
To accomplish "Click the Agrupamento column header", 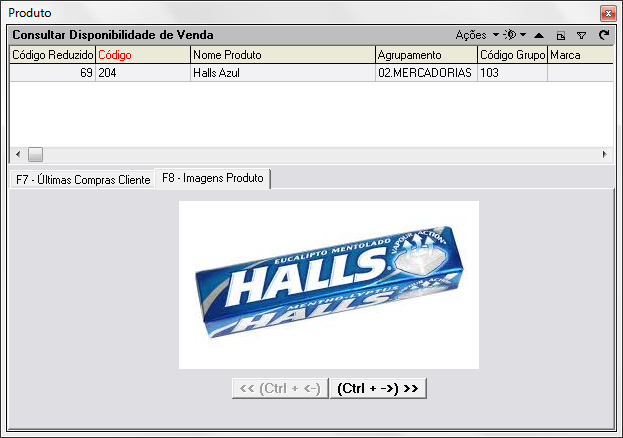I will point(426,55).
